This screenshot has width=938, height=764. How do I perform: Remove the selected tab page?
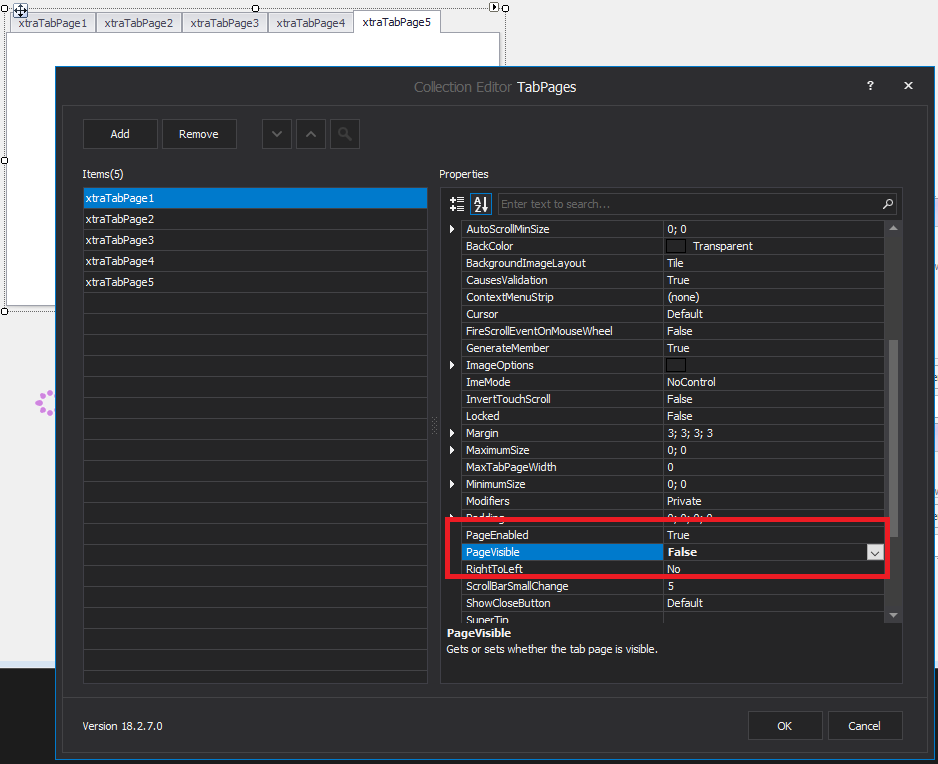199,133
